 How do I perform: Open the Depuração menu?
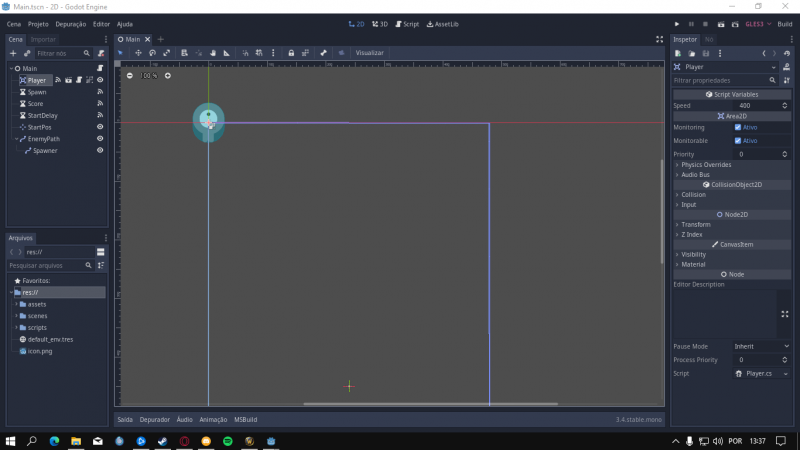(x=71, y=23)
